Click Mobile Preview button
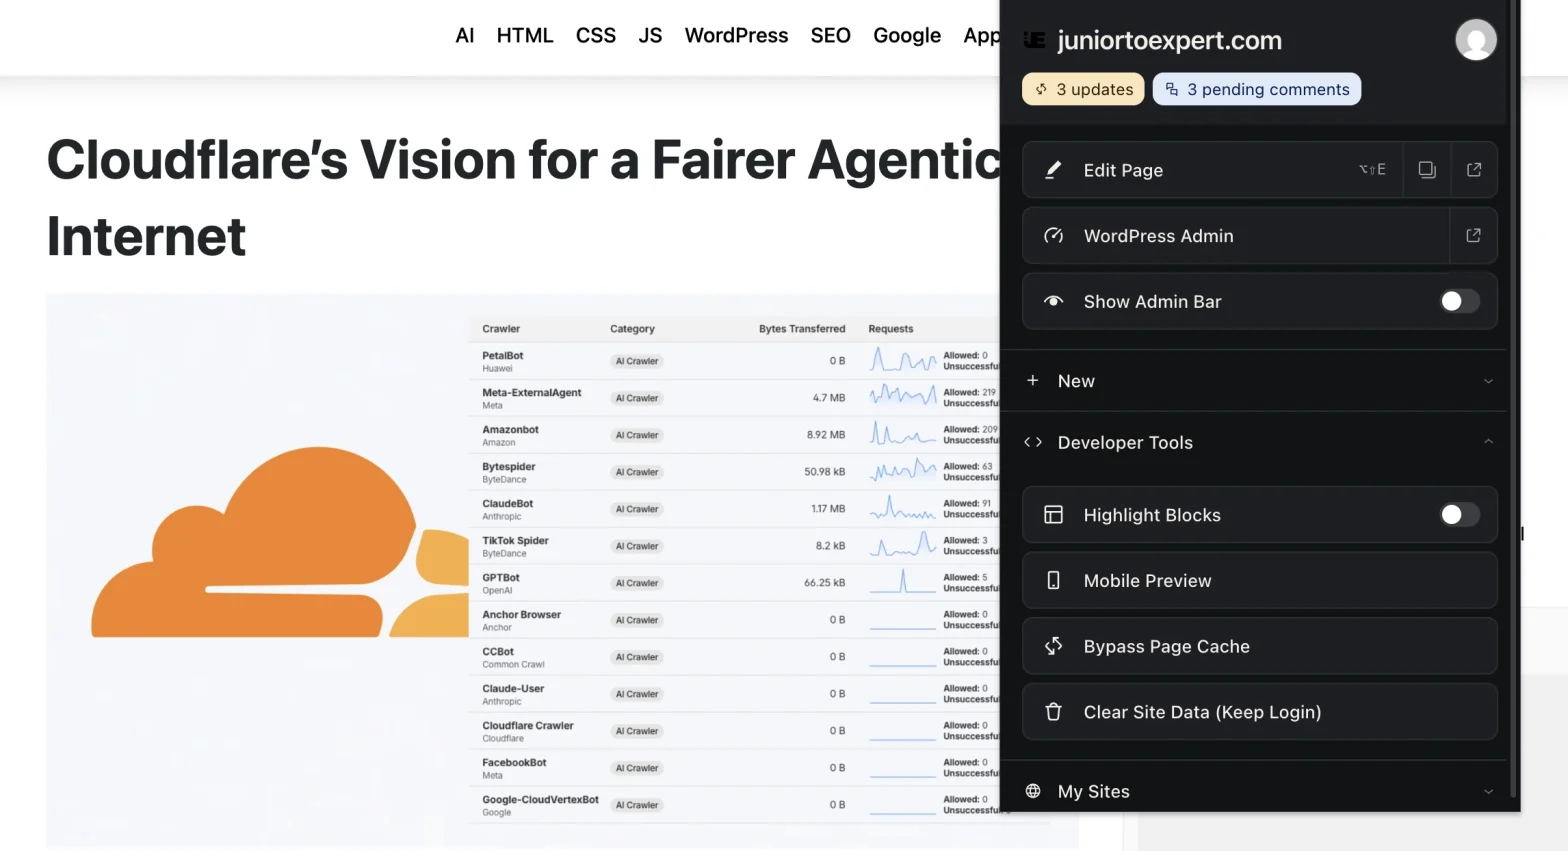Viewport: 1568px width, 851px height. [x=1260, y=581]
